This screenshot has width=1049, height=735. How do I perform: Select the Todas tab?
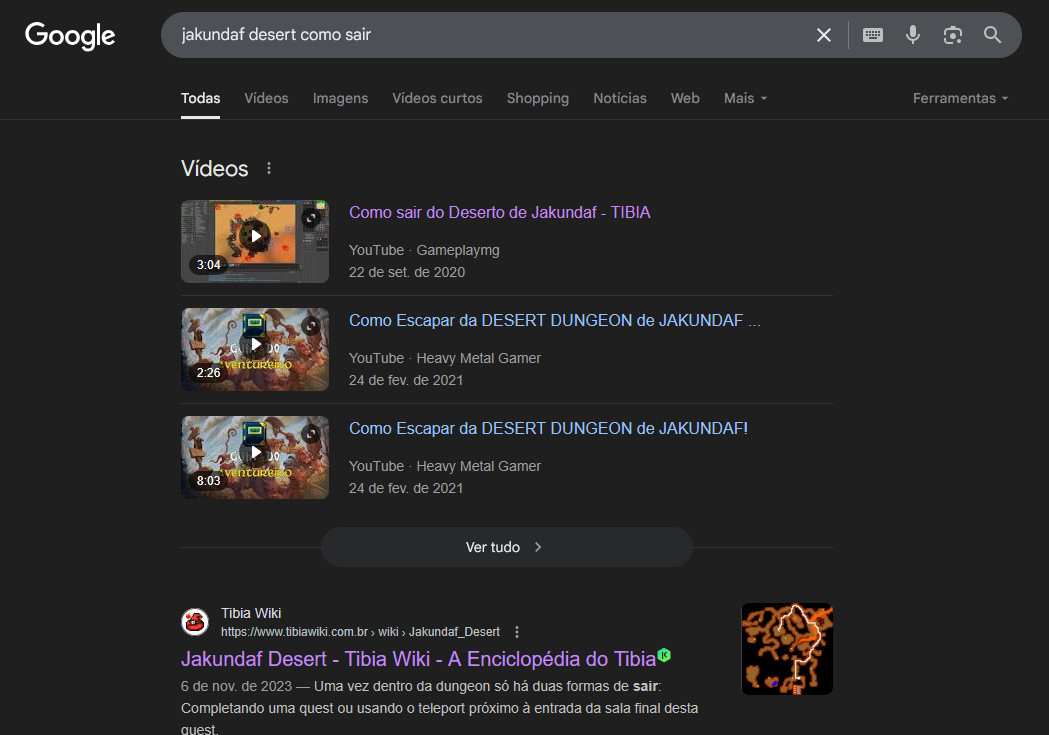(x=200, y=98)
